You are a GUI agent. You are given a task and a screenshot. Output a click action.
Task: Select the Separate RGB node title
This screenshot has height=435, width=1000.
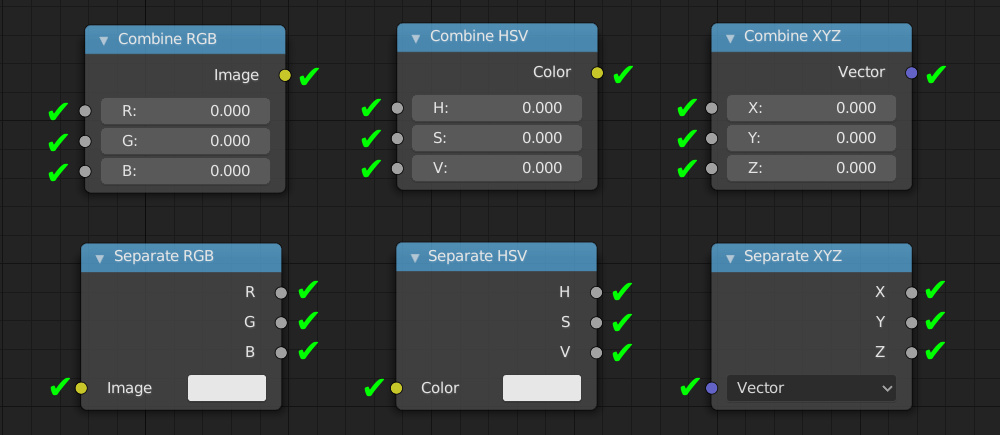164,256
